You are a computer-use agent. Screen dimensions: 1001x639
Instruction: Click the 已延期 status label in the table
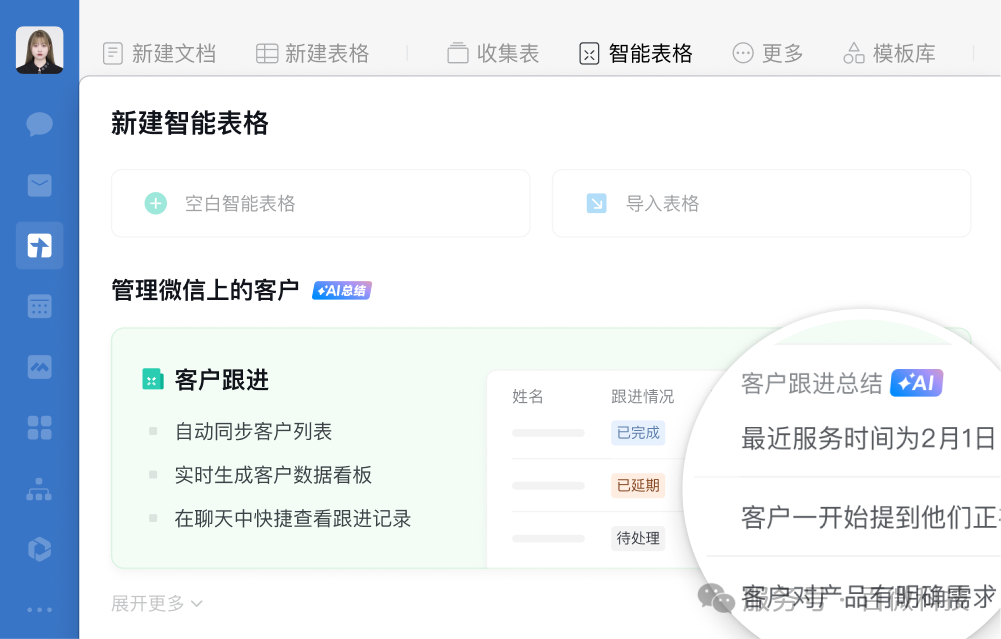tap(638, 485)
